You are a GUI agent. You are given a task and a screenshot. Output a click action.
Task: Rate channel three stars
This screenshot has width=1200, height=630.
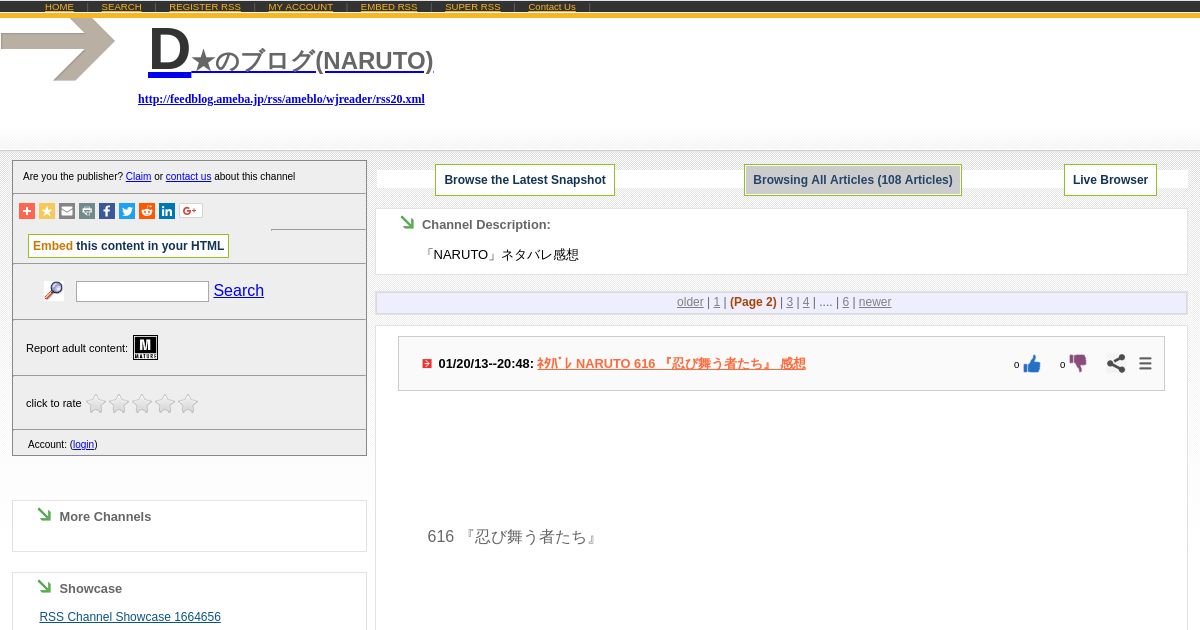coord(142,404)
